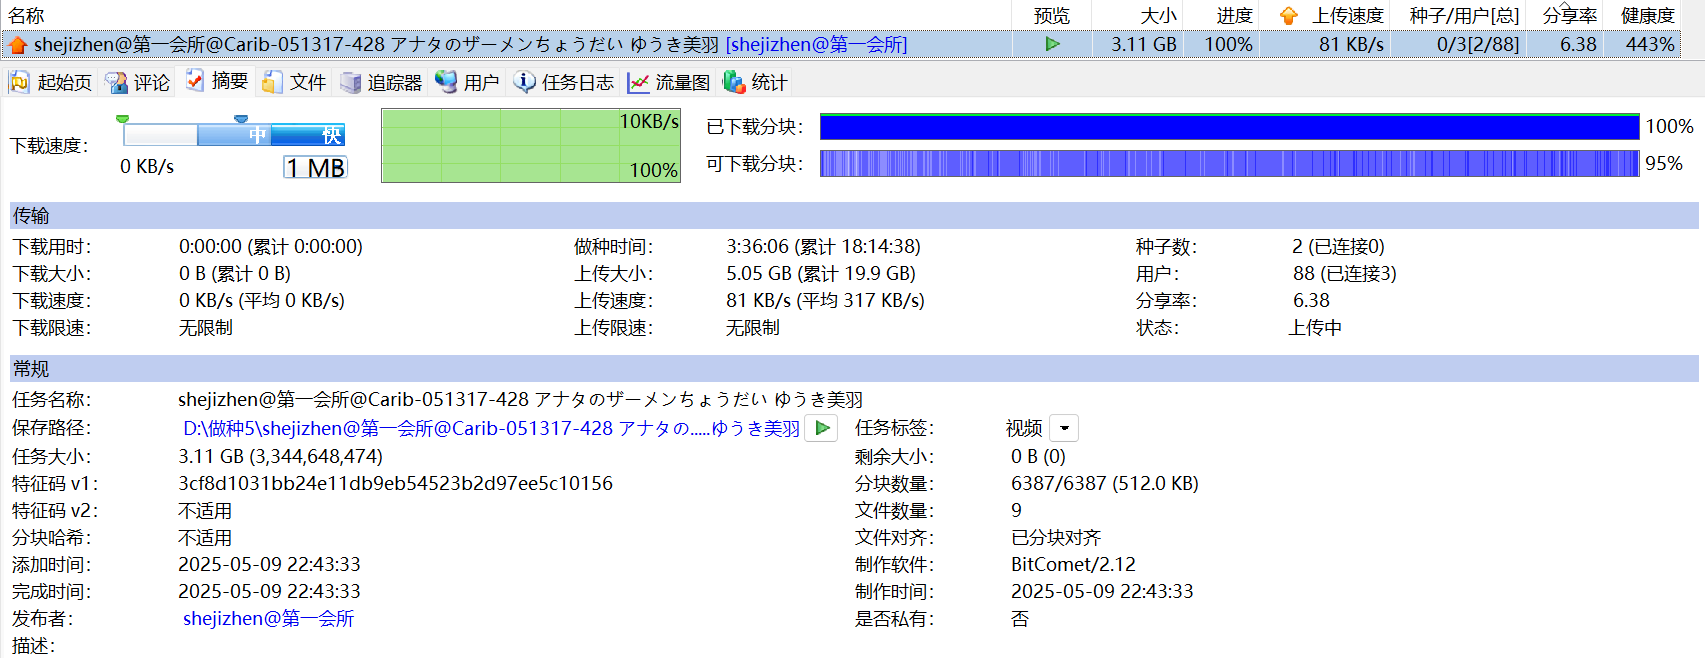1705x658 pixels.
Task: Select the 摘要 tab
Action: click(217, 81)
